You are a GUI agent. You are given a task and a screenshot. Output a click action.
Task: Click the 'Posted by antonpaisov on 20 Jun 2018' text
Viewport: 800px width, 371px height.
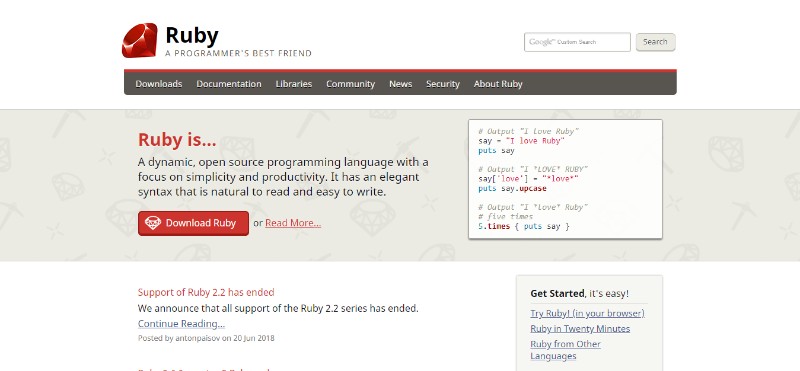coord(206,338)
